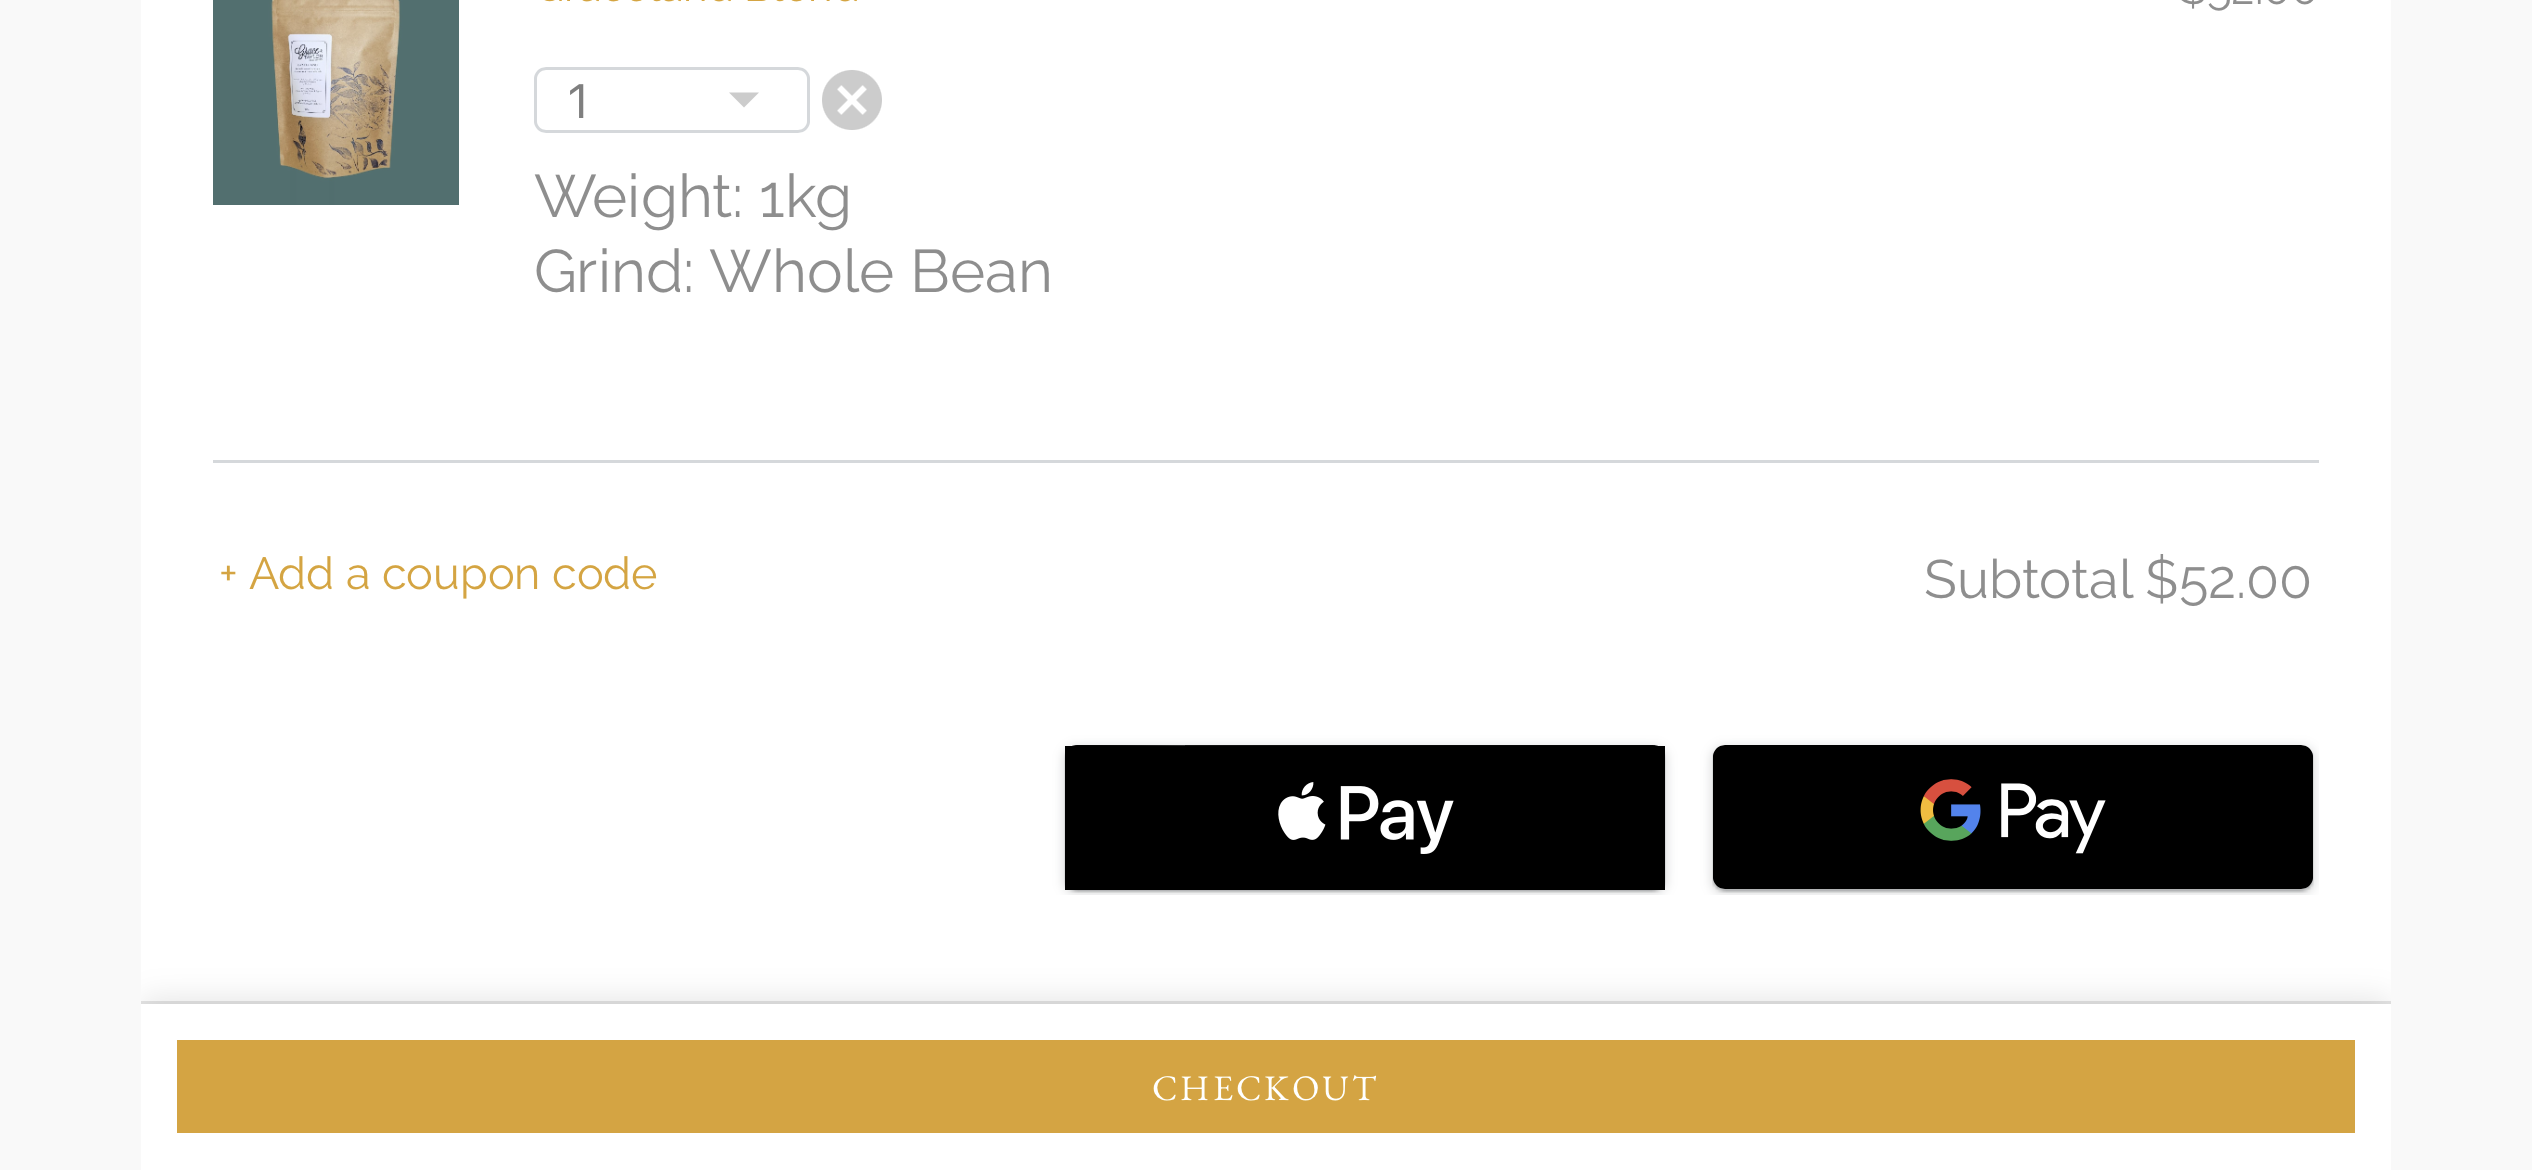Remove the item with the gray X icon
Viewport: 2532px width, 1170px height.
tap(852, 100)
